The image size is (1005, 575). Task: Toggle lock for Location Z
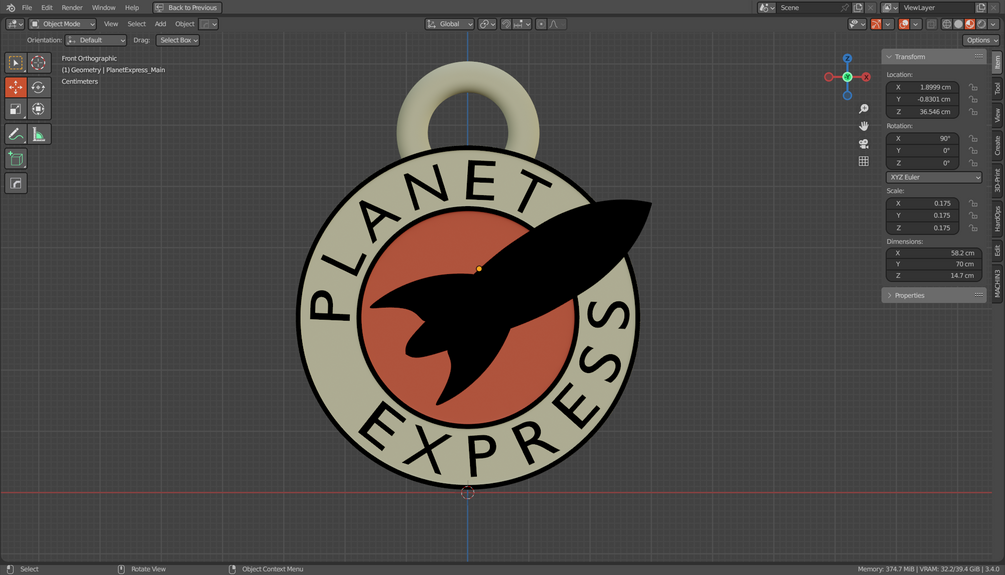pos(973,112)
